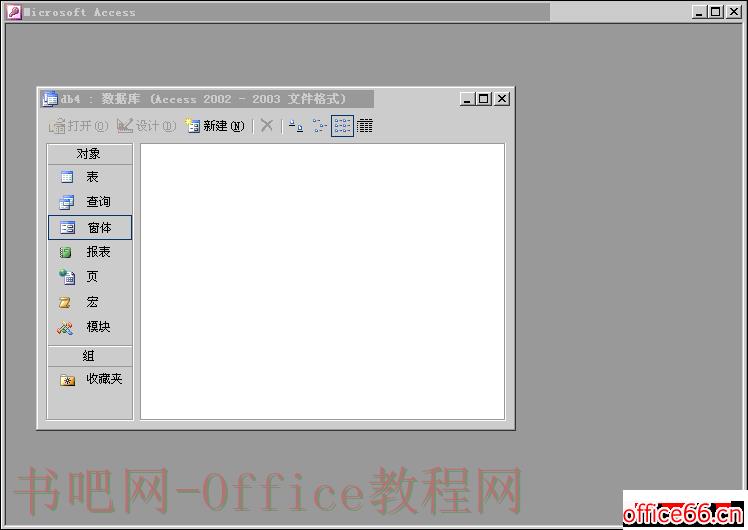Click the 设计 (Design) toolbar button

click(x=146, y=126)
